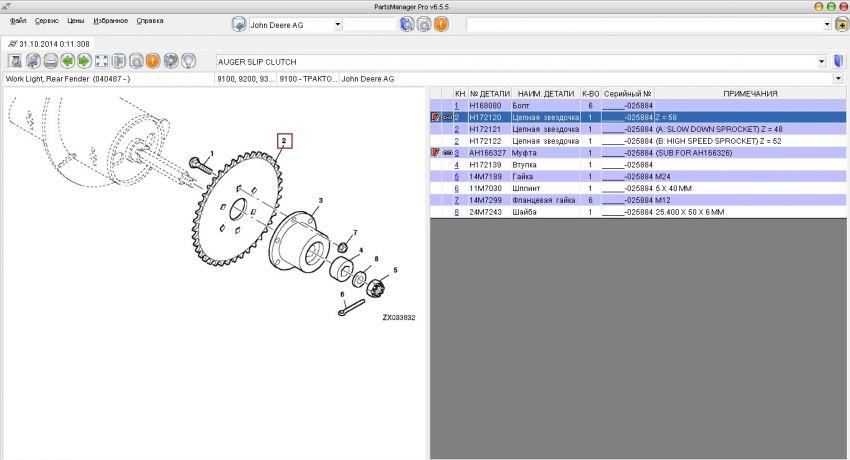This screenshot has width=850, height=460.
Task: Click key number link 3 for AH166327
Action: click(456, 153)
